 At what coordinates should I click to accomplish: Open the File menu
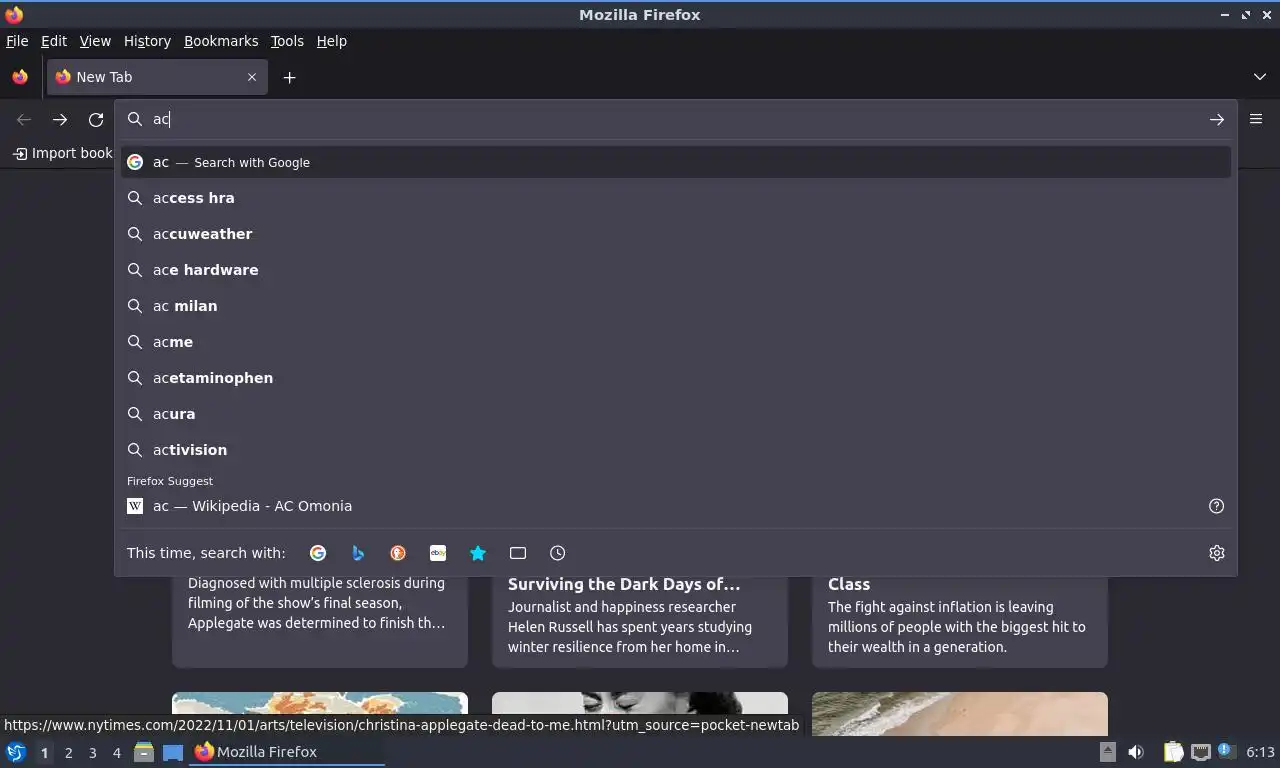point(17,41)
